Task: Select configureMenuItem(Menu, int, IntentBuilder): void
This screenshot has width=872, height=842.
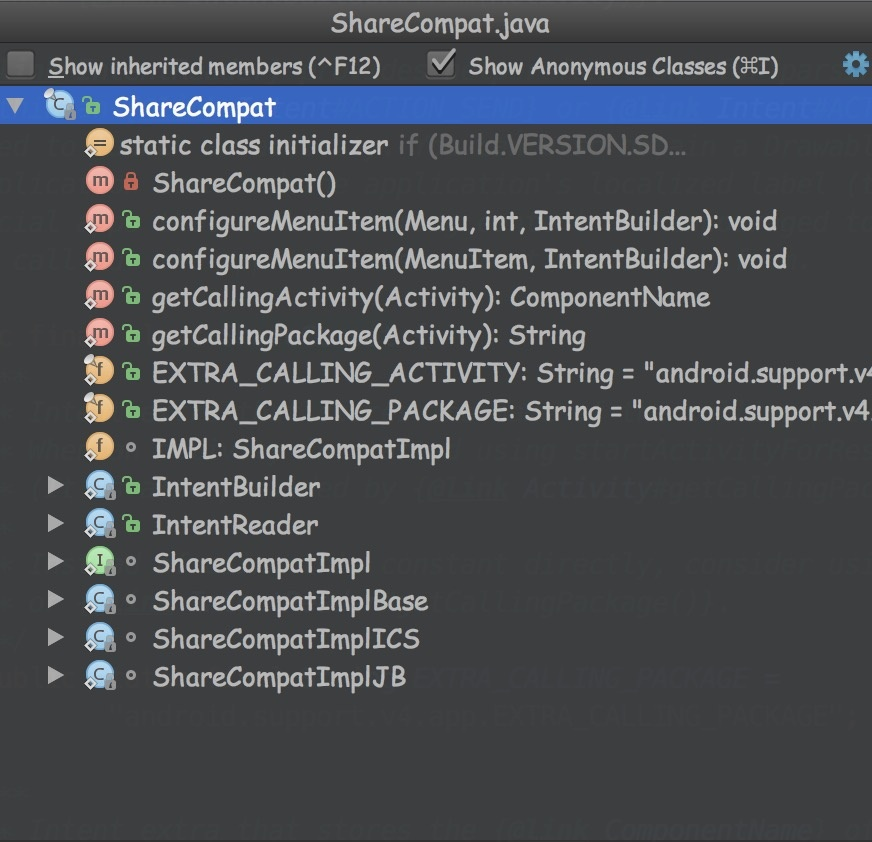Action: 436,220
